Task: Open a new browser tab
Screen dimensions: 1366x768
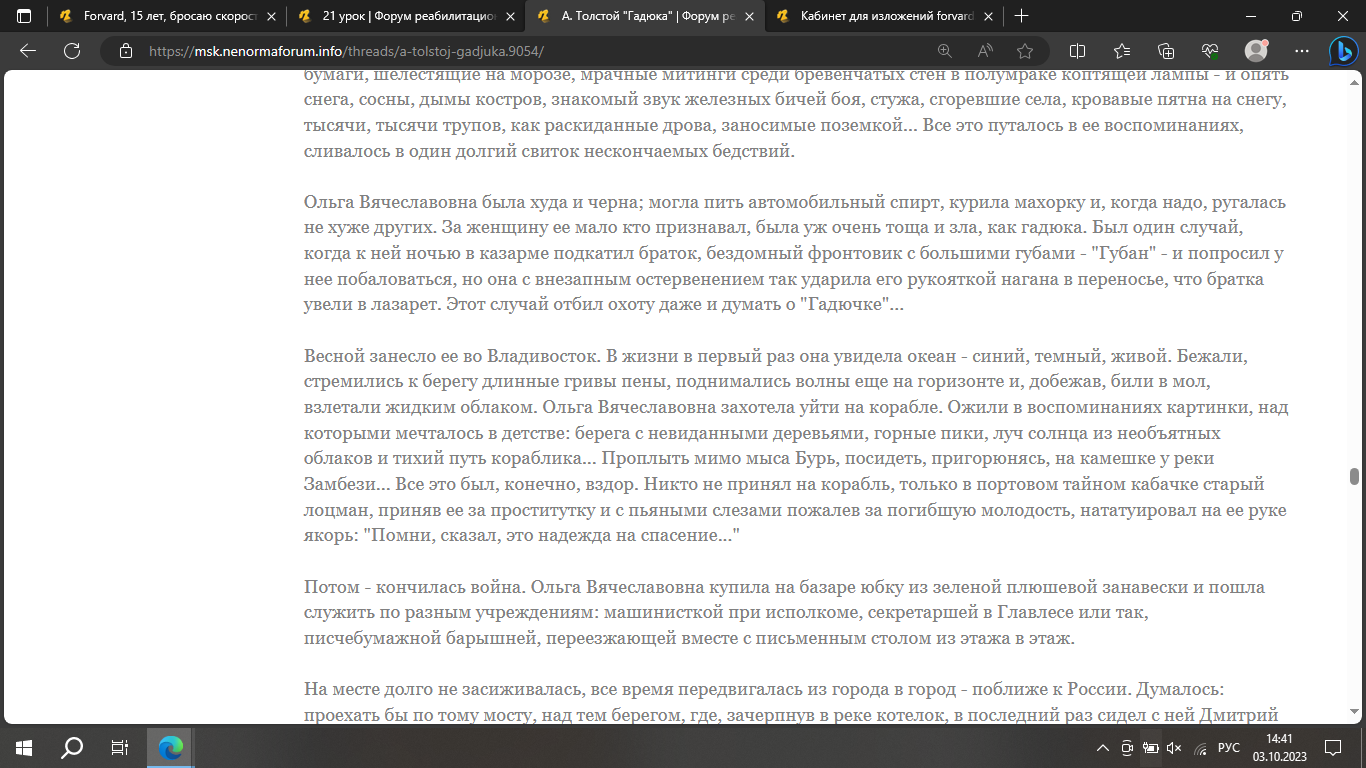Action: 1021,16
